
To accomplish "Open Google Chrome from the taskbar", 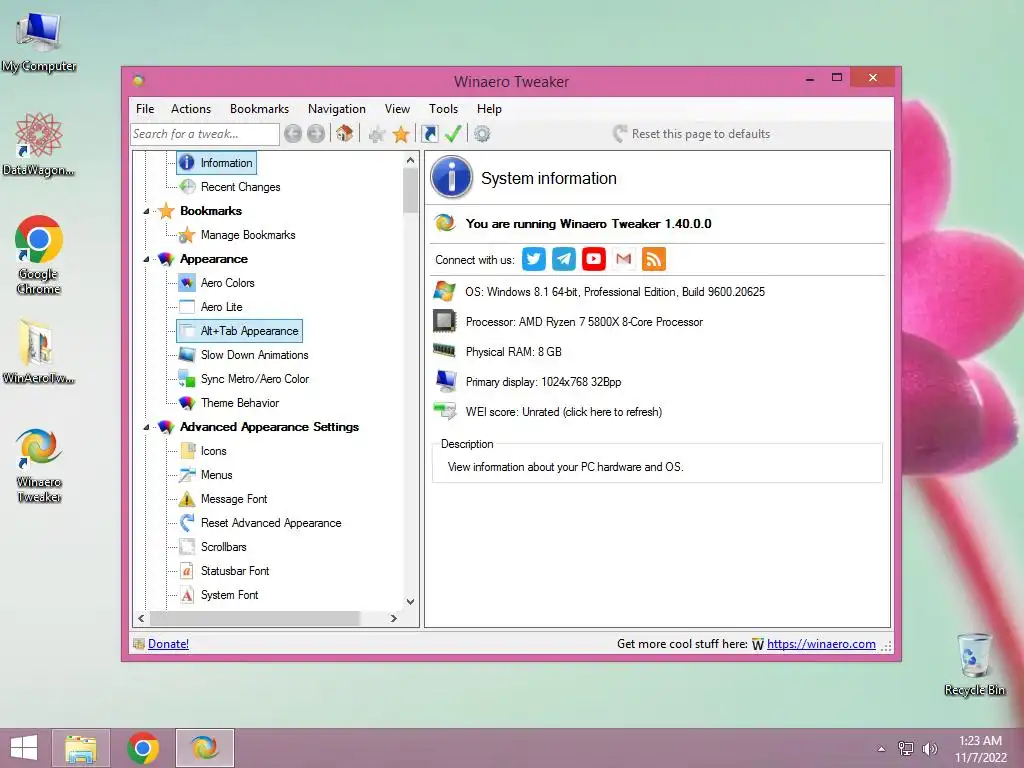I will click(143, 748).
